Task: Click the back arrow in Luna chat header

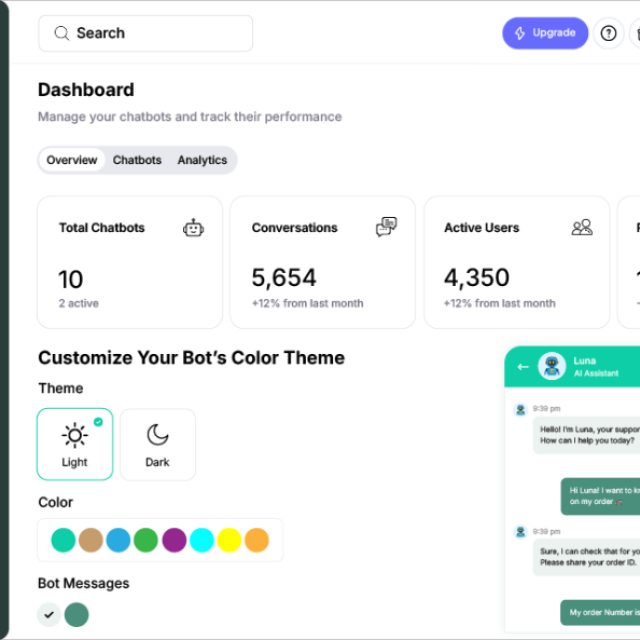Action: click(523, 367)
